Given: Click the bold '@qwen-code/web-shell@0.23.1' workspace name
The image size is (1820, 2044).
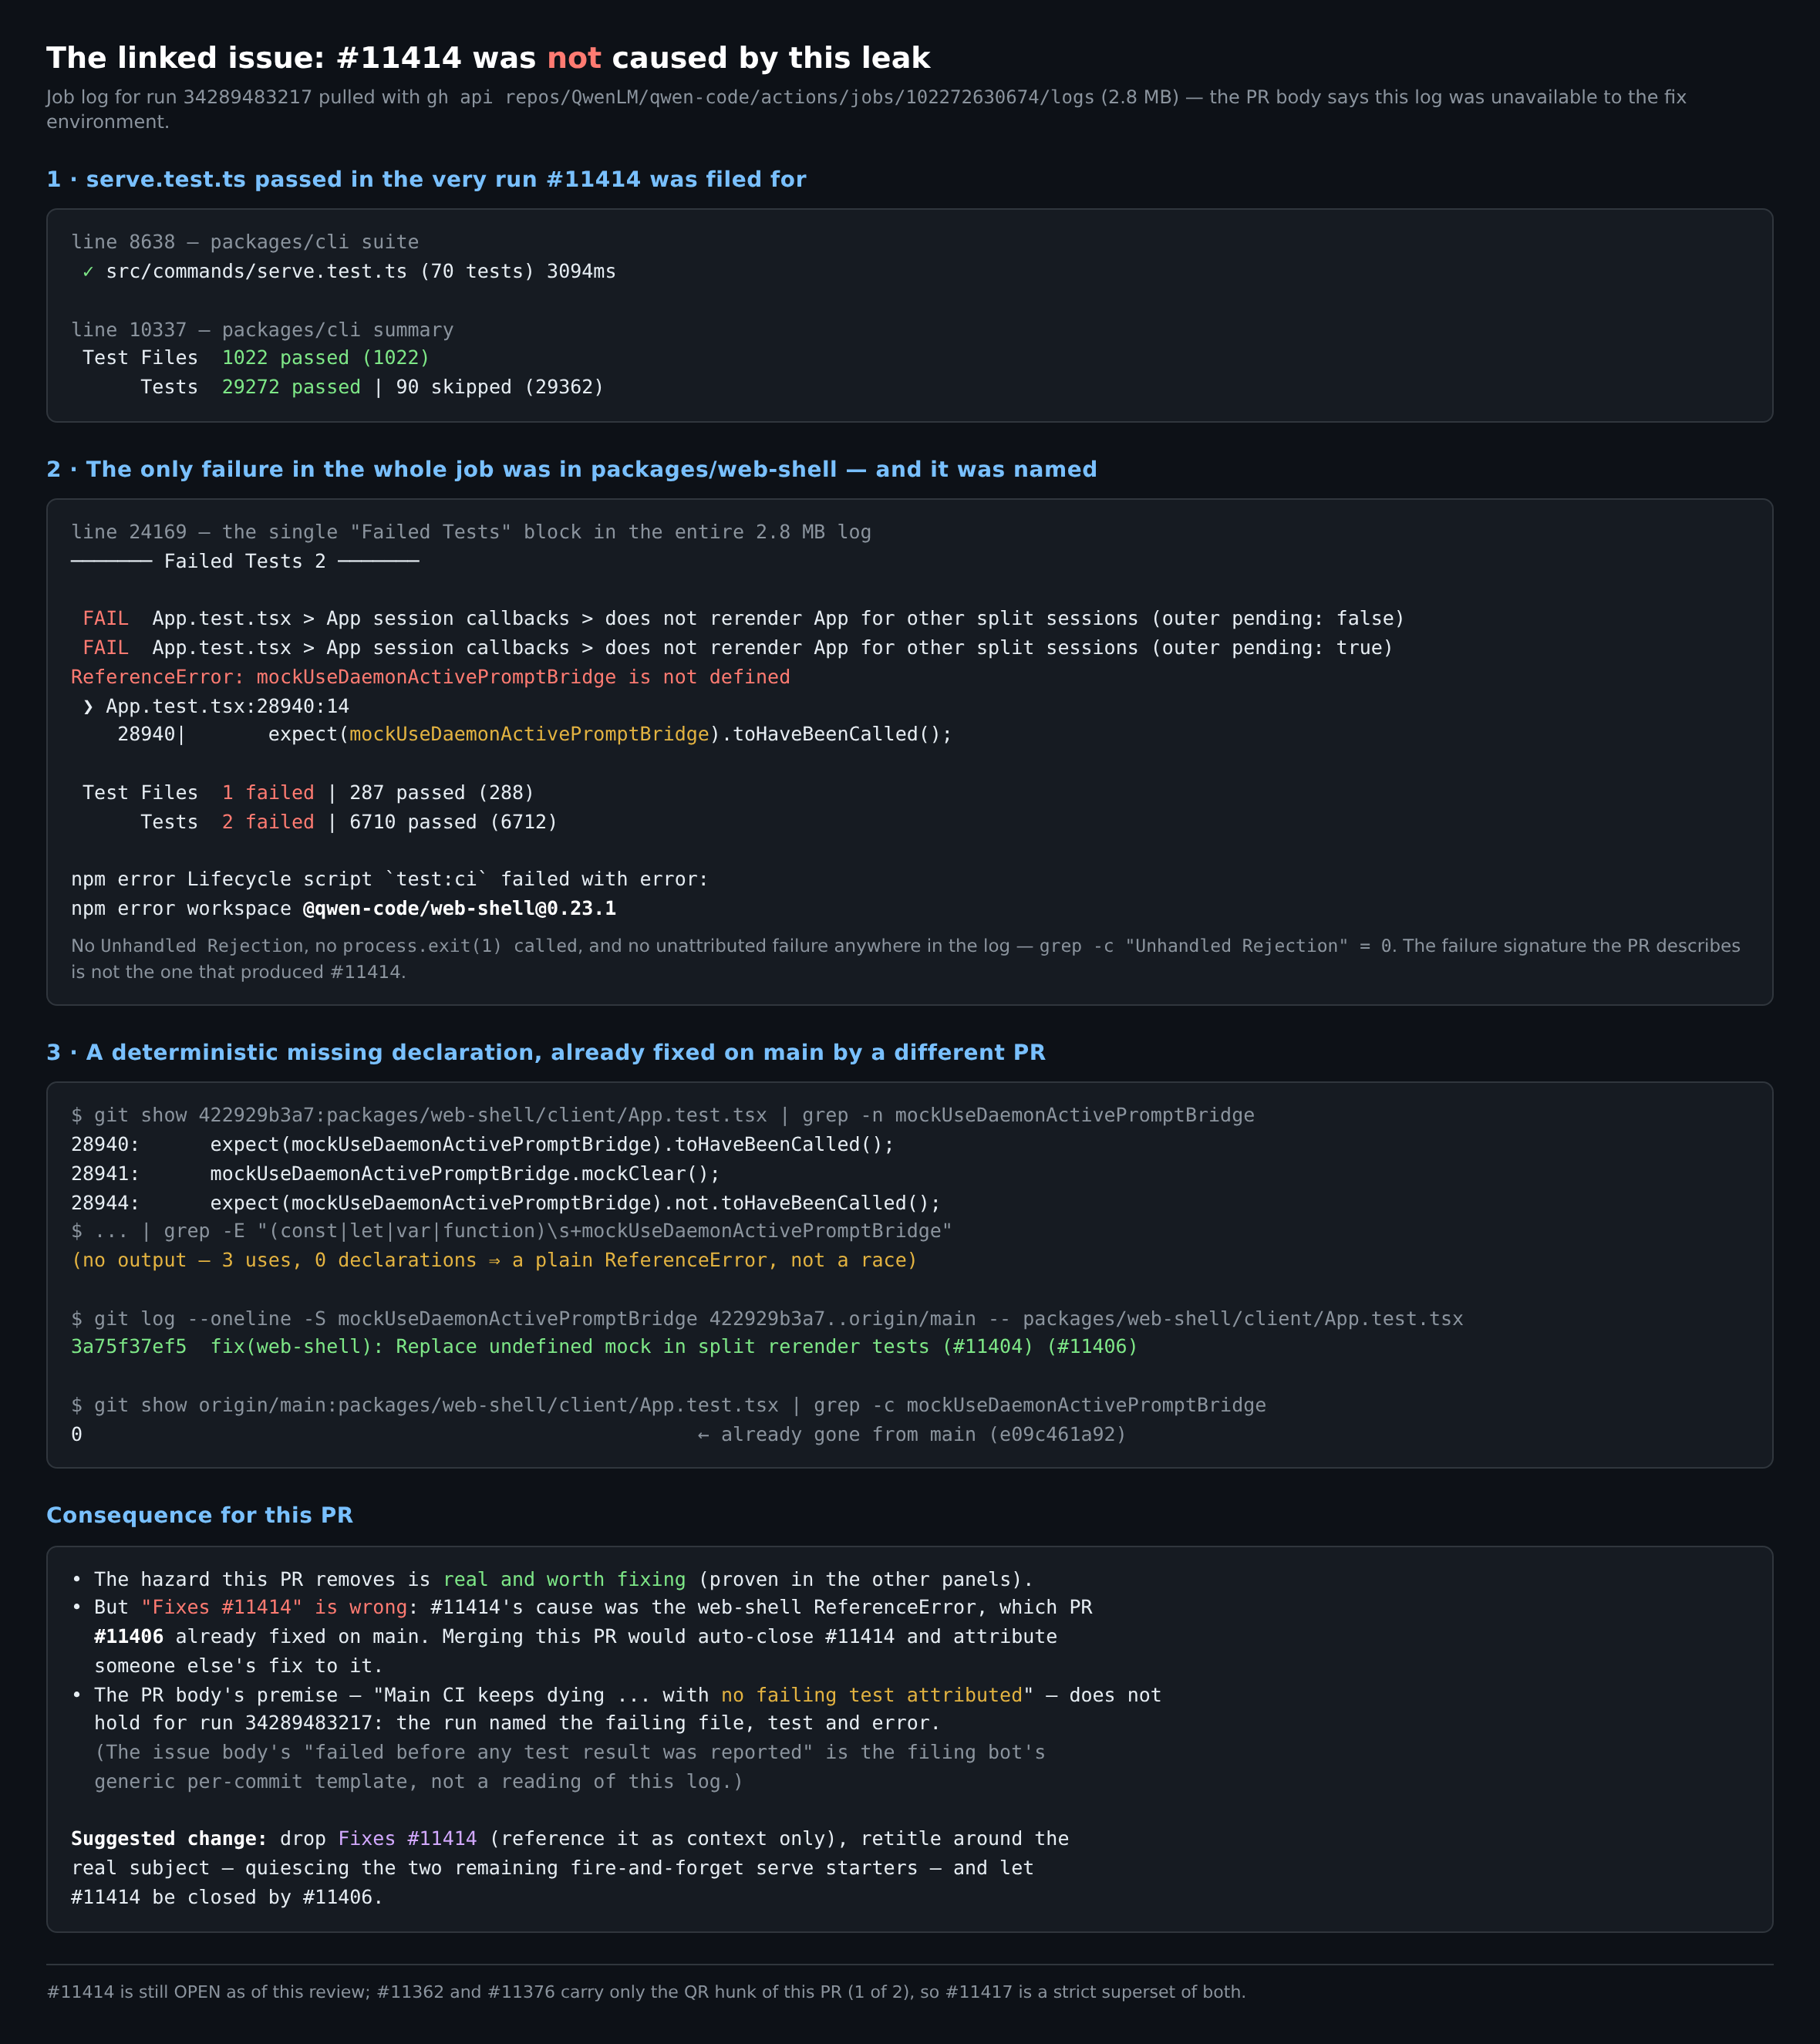Looking at the screenshot, I should click(459, 909).
